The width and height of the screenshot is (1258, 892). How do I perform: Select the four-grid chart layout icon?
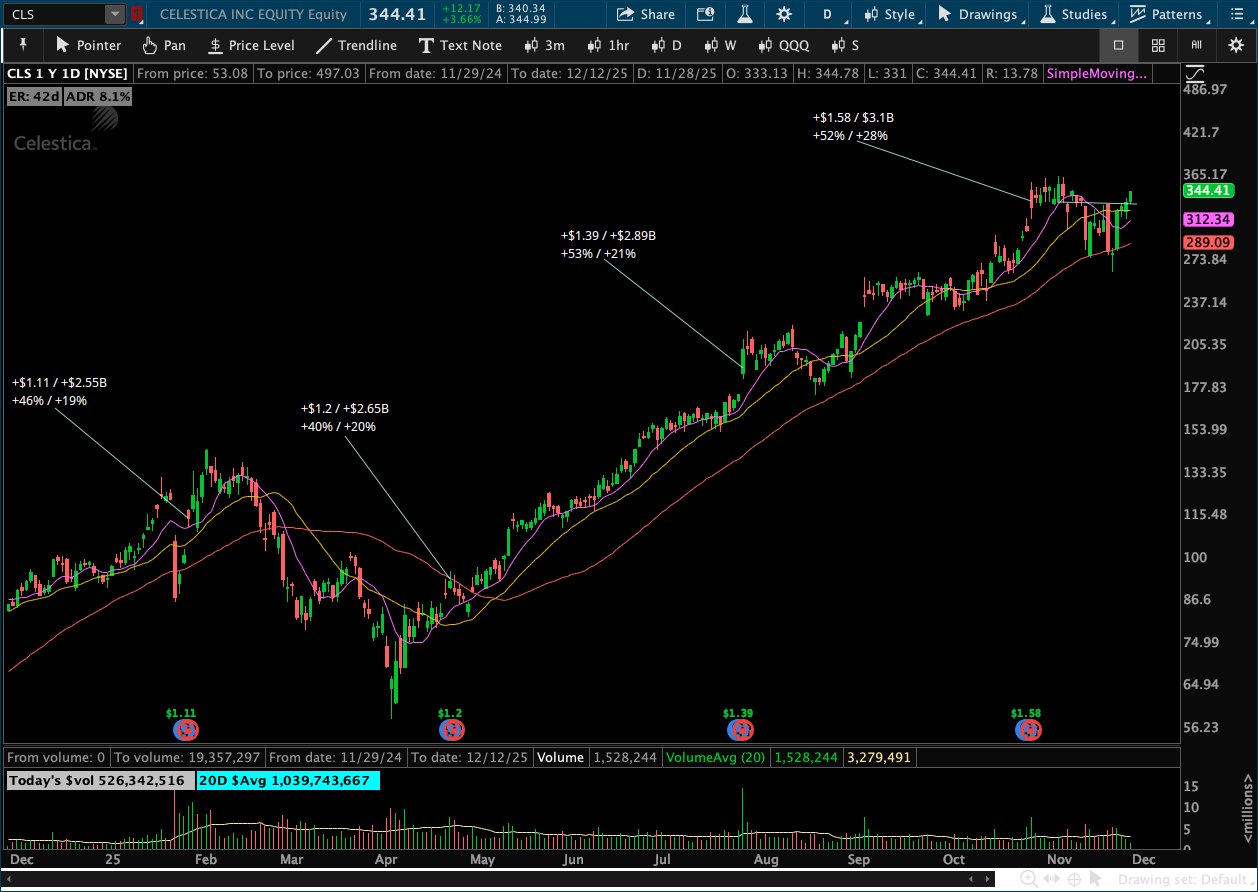pyautogui.click(x=1158, y=45)
